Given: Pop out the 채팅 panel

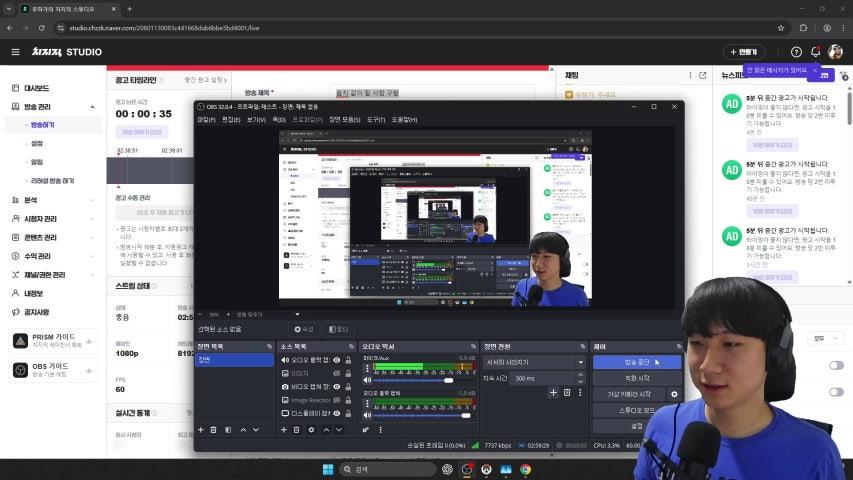Looking at the screenshot, I should pos(703,76).
